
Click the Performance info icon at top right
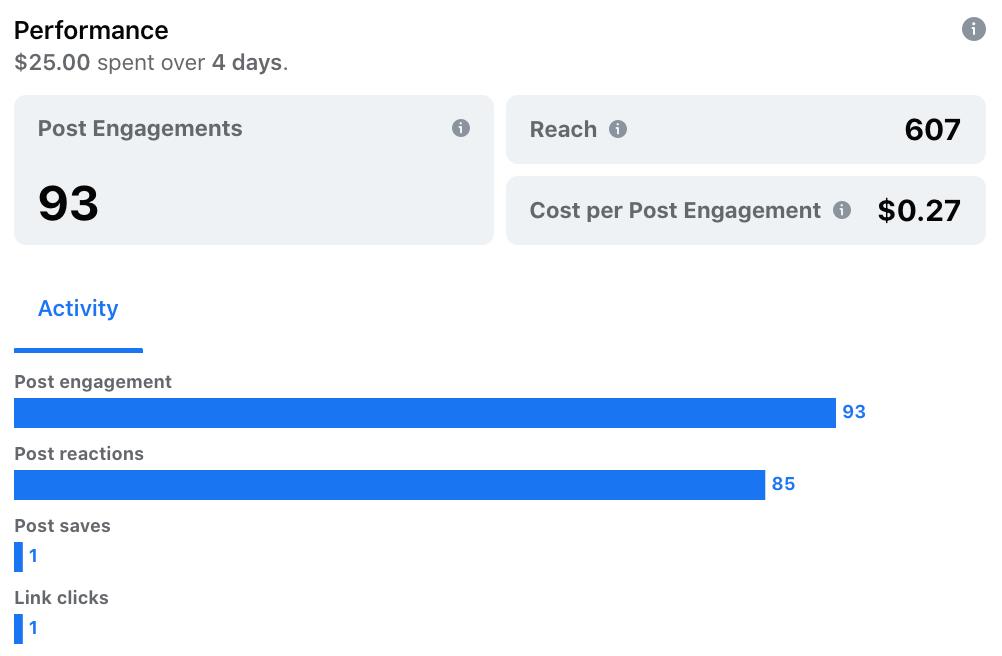point(973,29)
